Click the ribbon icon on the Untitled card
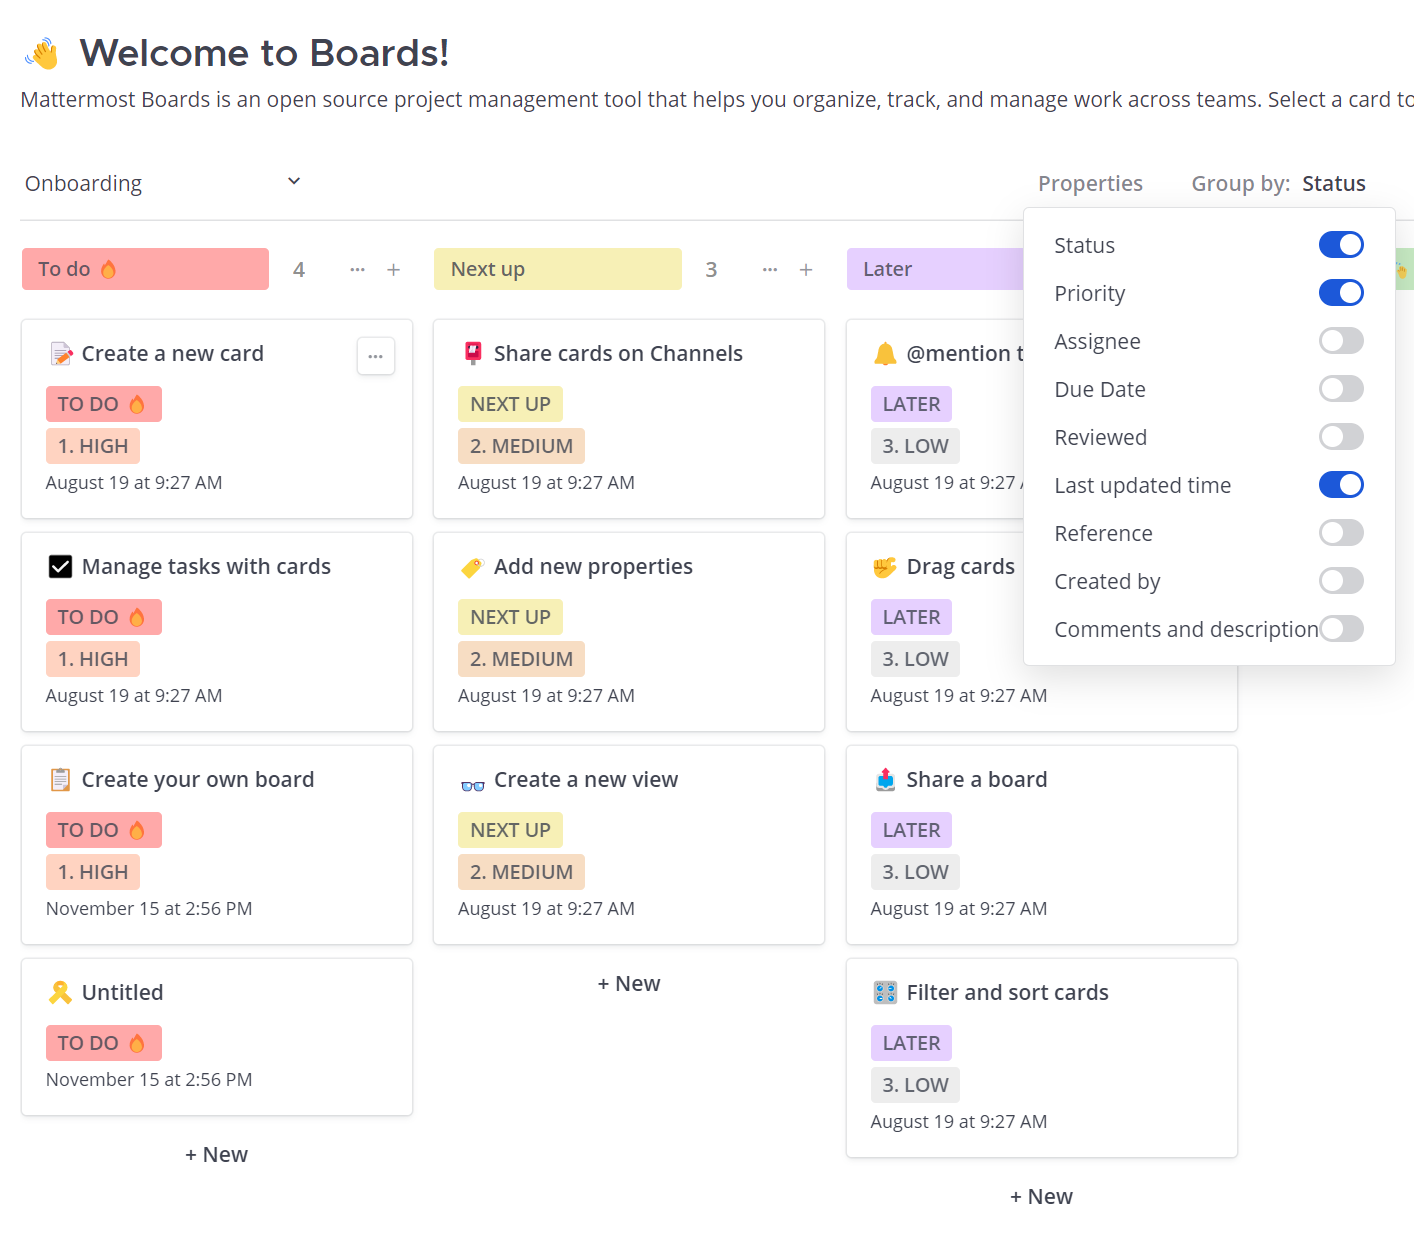 (60, 993)
